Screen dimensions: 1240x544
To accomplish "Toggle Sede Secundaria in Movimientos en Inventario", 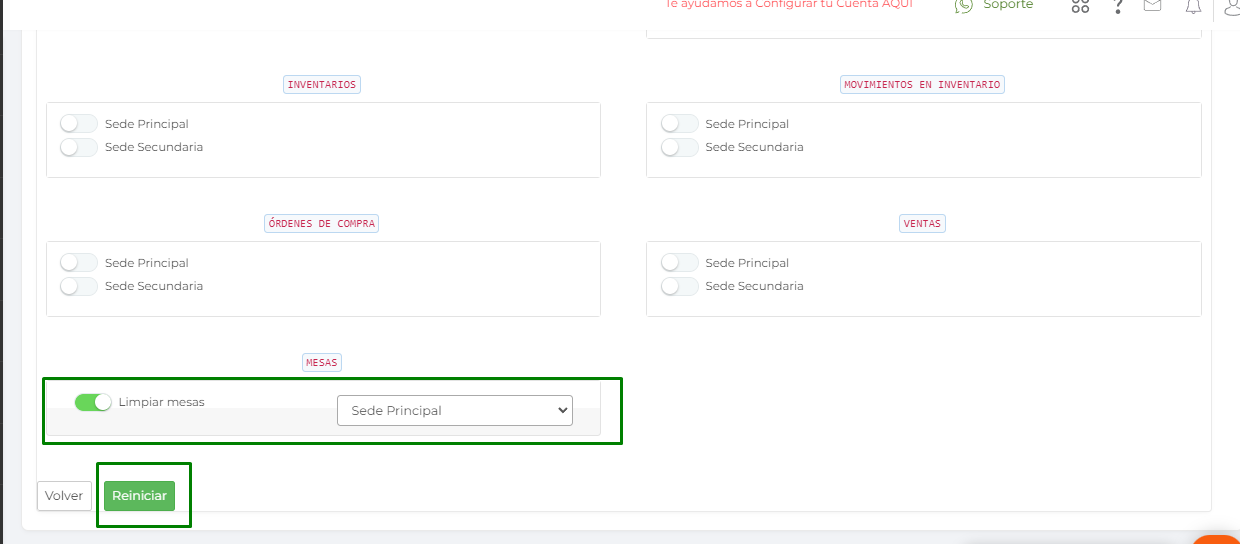I will click(x=680, y=147).
